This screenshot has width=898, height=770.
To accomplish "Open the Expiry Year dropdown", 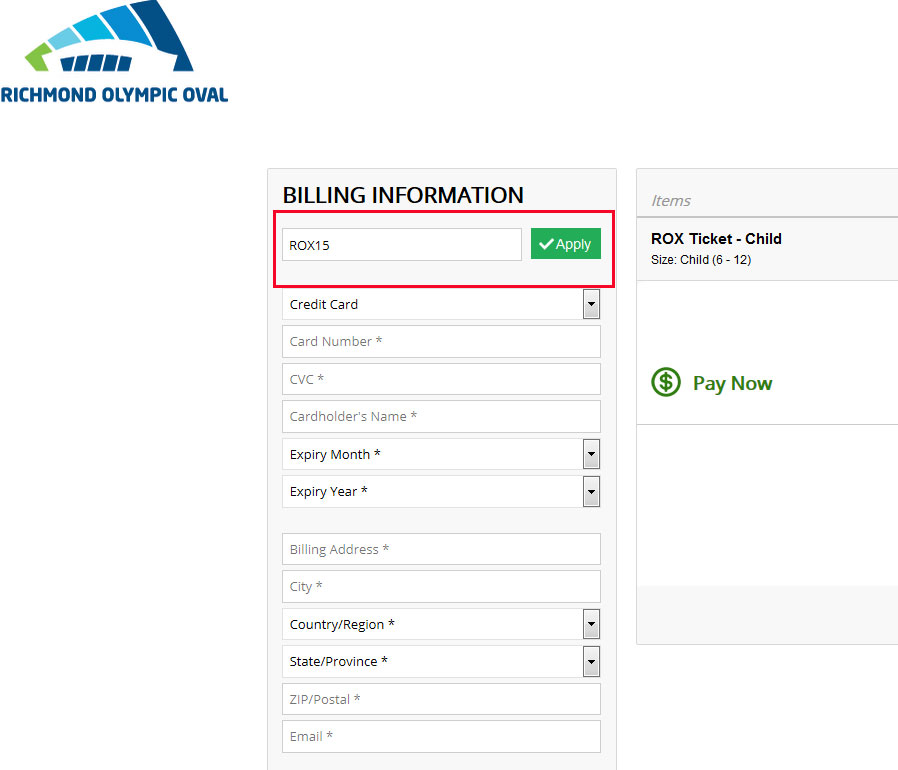I will click(441, 492).
